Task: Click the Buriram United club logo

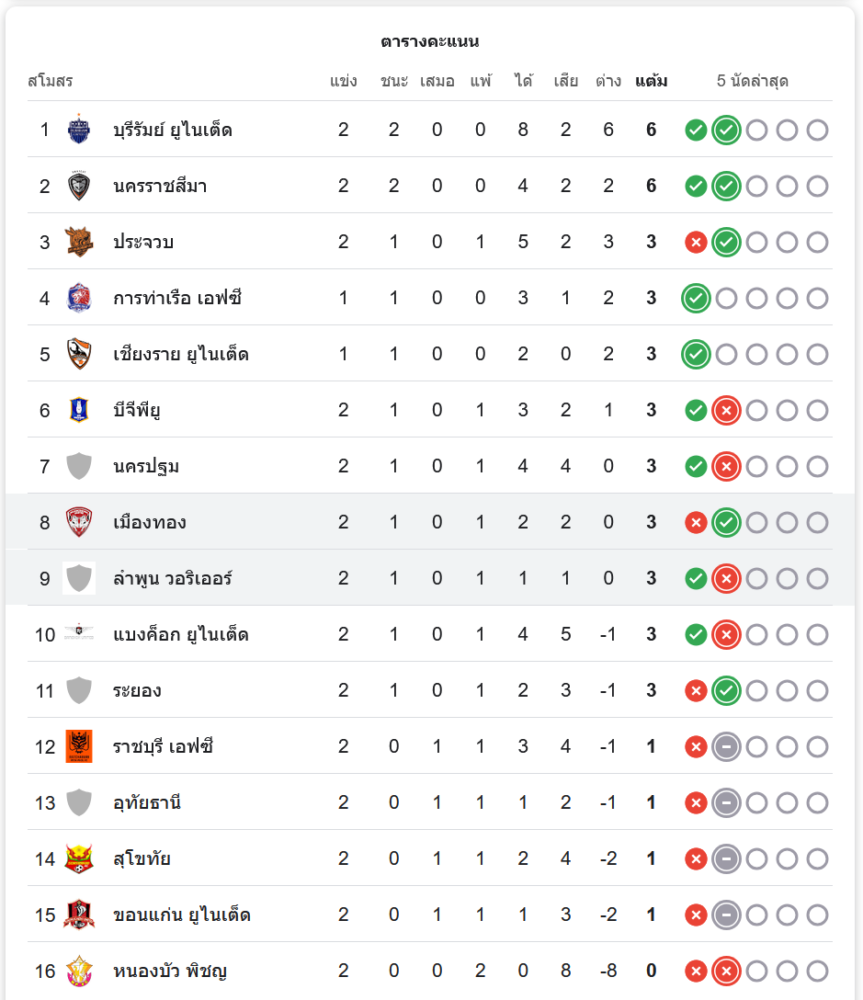Action: coord(79,129)
